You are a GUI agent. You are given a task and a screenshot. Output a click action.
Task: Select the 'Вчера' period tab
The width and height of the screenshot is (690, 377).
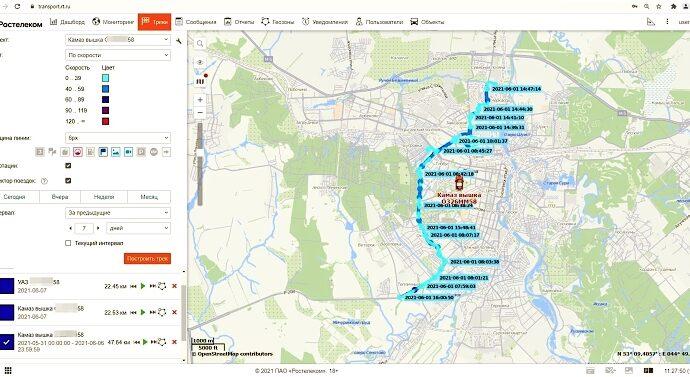click(x=60, y=197)
